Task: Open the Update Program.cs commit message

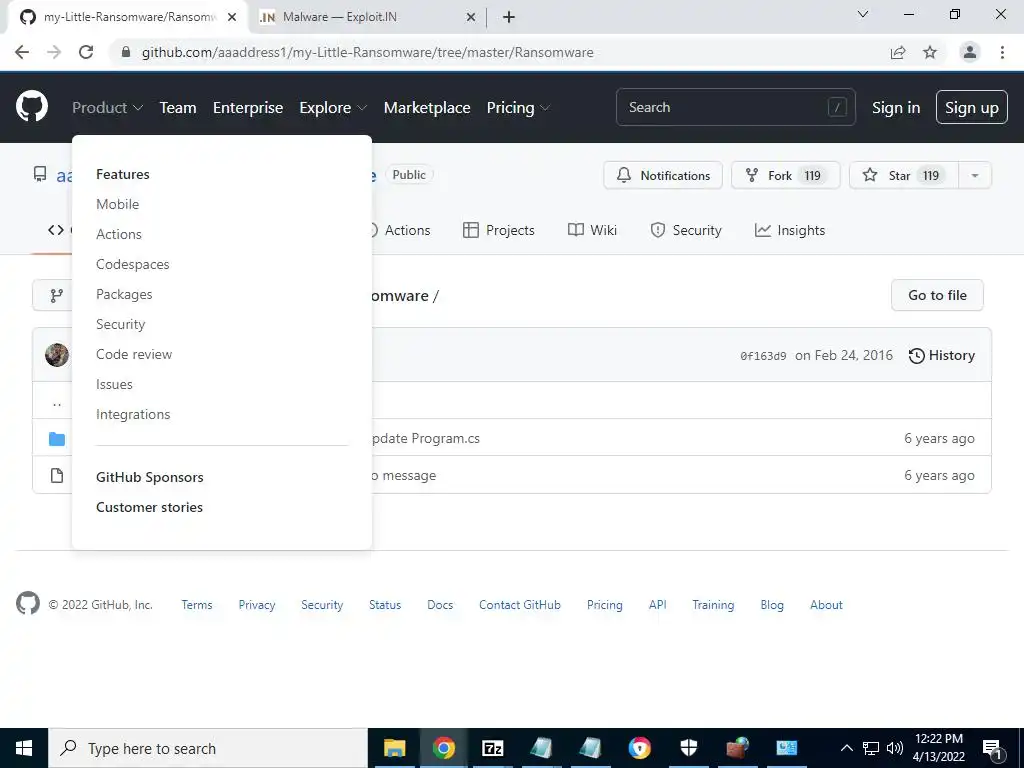Action: 426,438
